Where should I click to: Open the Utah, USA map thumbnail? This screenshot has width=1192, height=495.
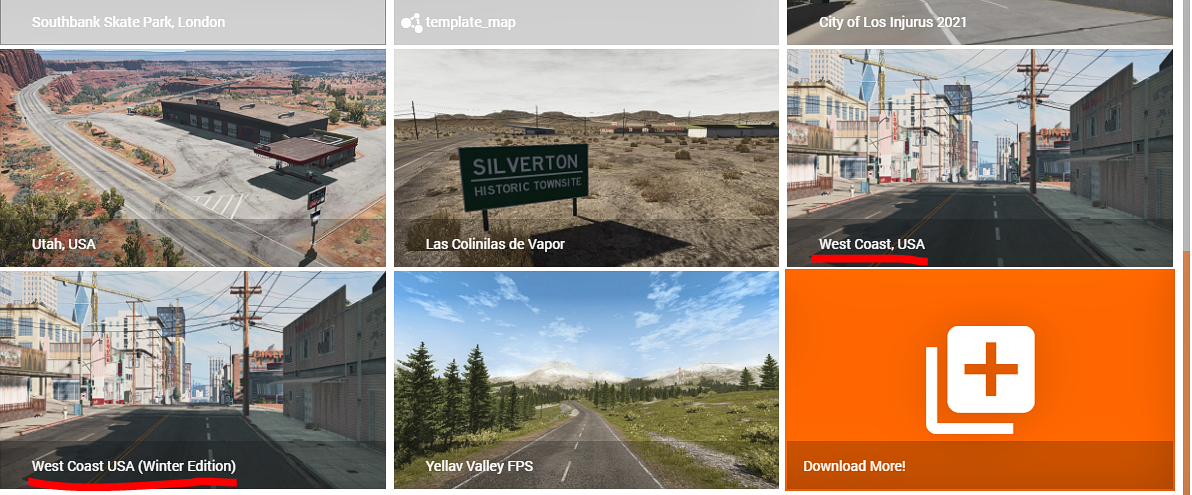pos(192,157)
